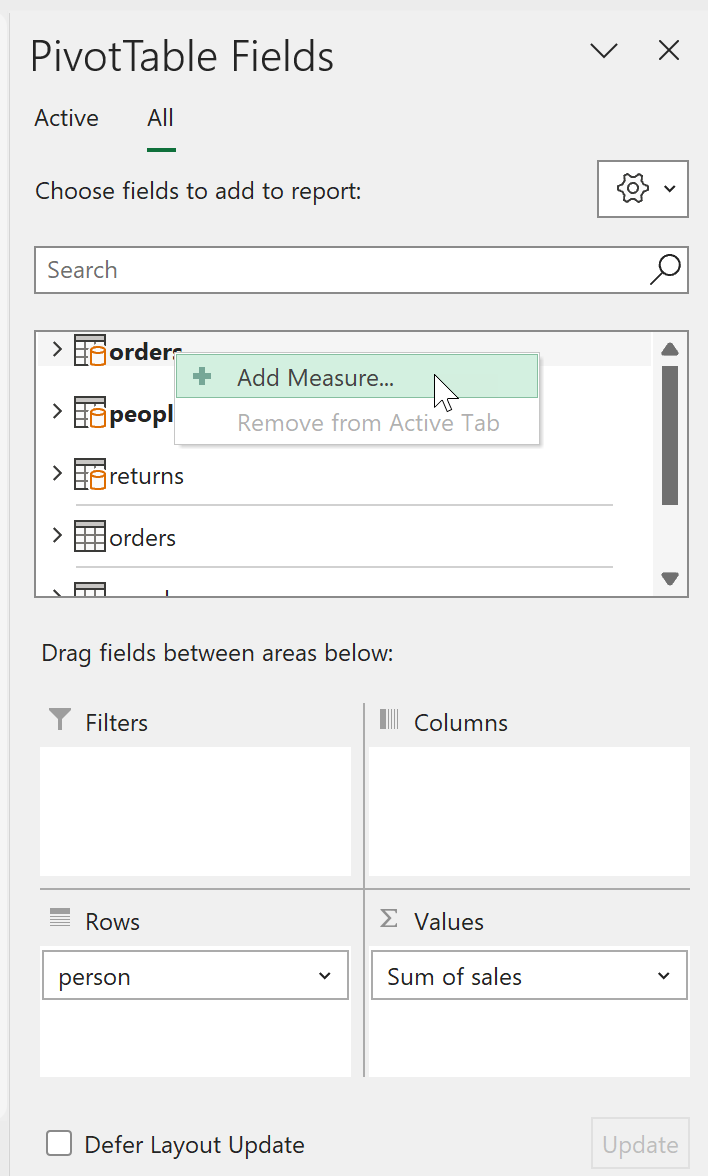
Task: Open the person row field dropdown
Action: coord(324,976)
